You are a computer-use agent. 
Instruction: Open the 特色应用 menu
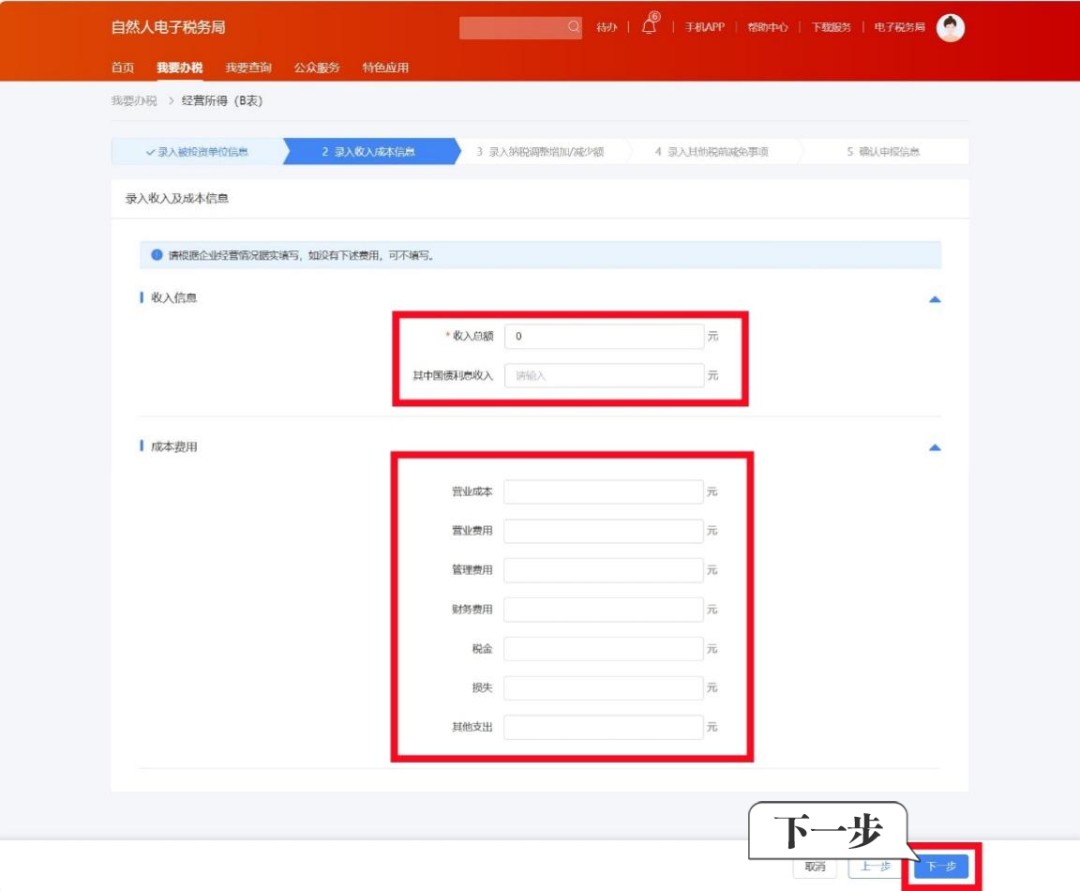pyautogui.click(x=385, y=68)
